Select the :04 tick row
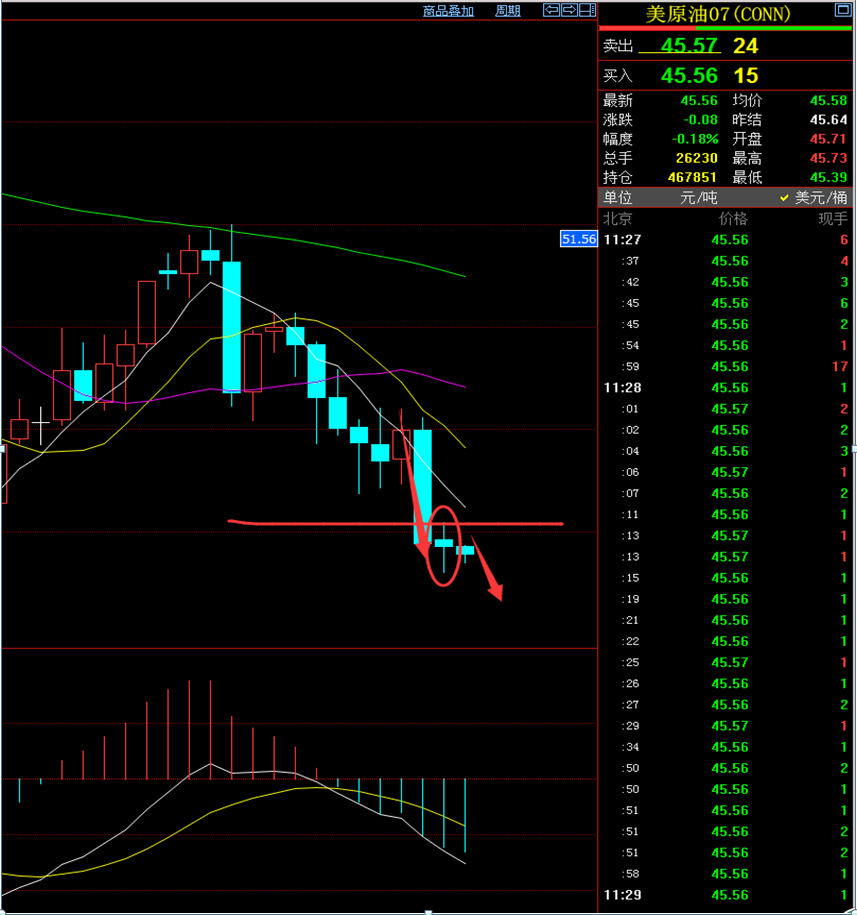The image size is (857, 915). pyautogui.click(x=725, y=451)
